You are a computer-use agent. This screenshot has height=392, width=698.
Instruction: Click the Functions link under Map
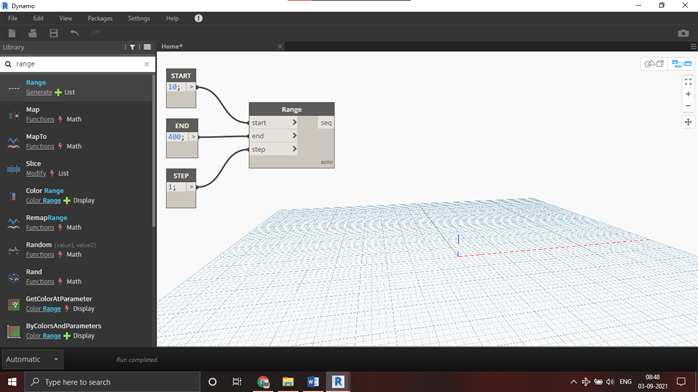[x=40, y=120]
